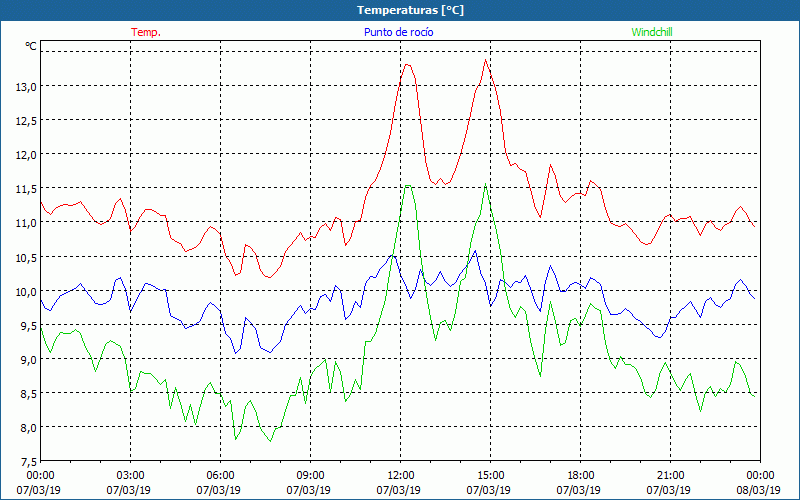Select the blue Punto de rocío legend label
The width and height of the screenshot is (800, 500).
coord(398,32)
